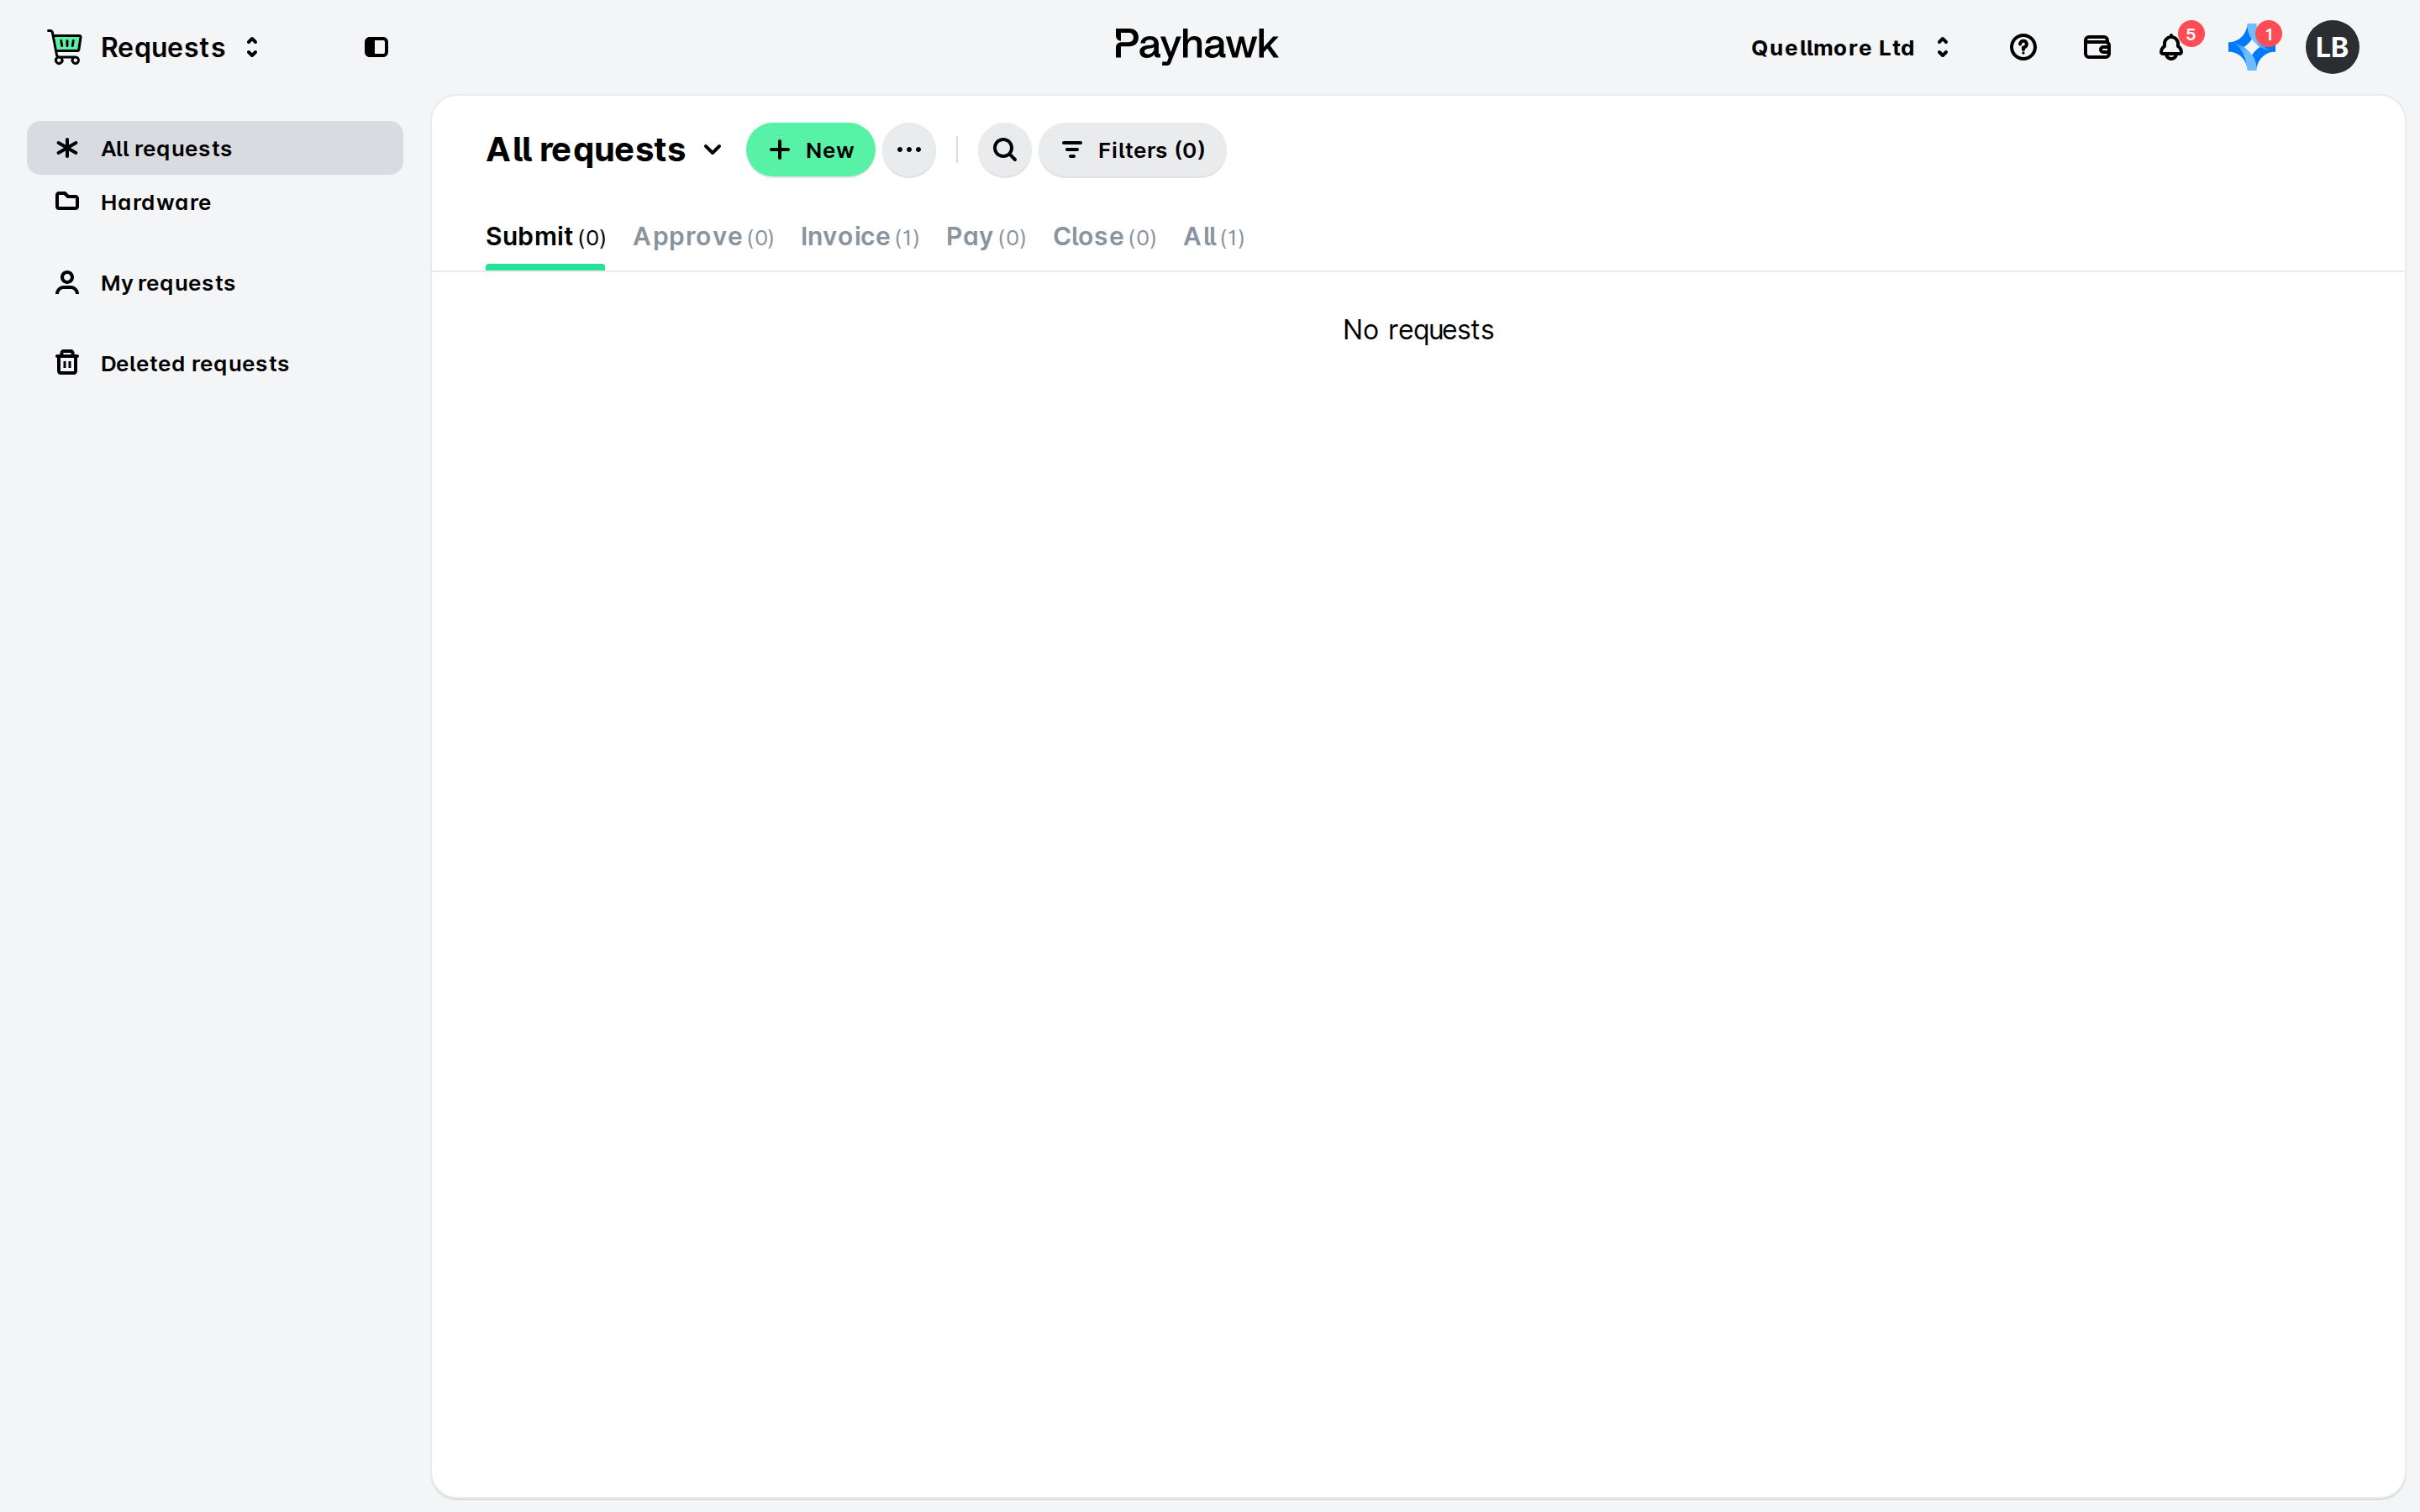Open the blue AI assistant star icon
Image resolution: width=2420 pixels, height=1512 pixels.
[2250, 47]
